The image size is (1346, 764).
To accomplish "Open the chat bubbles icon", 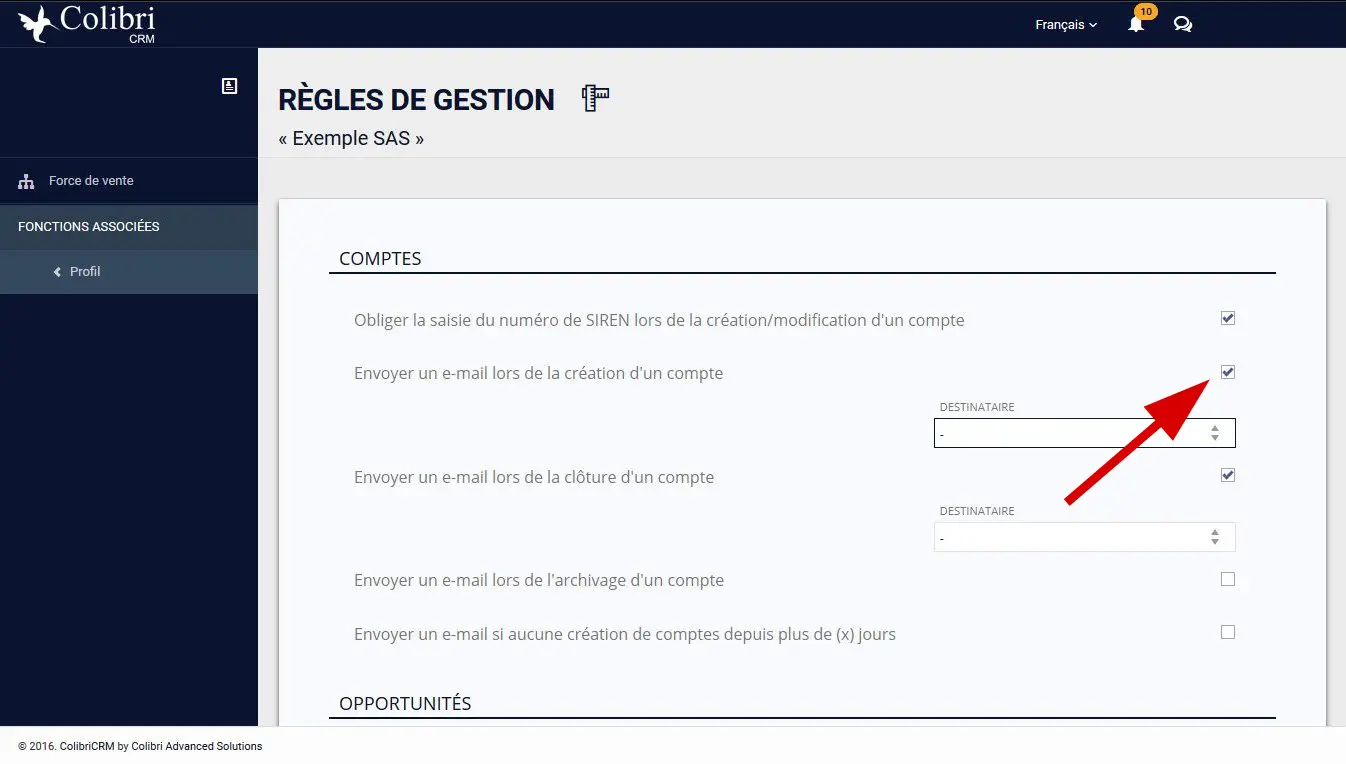I will pos(1183,25).
